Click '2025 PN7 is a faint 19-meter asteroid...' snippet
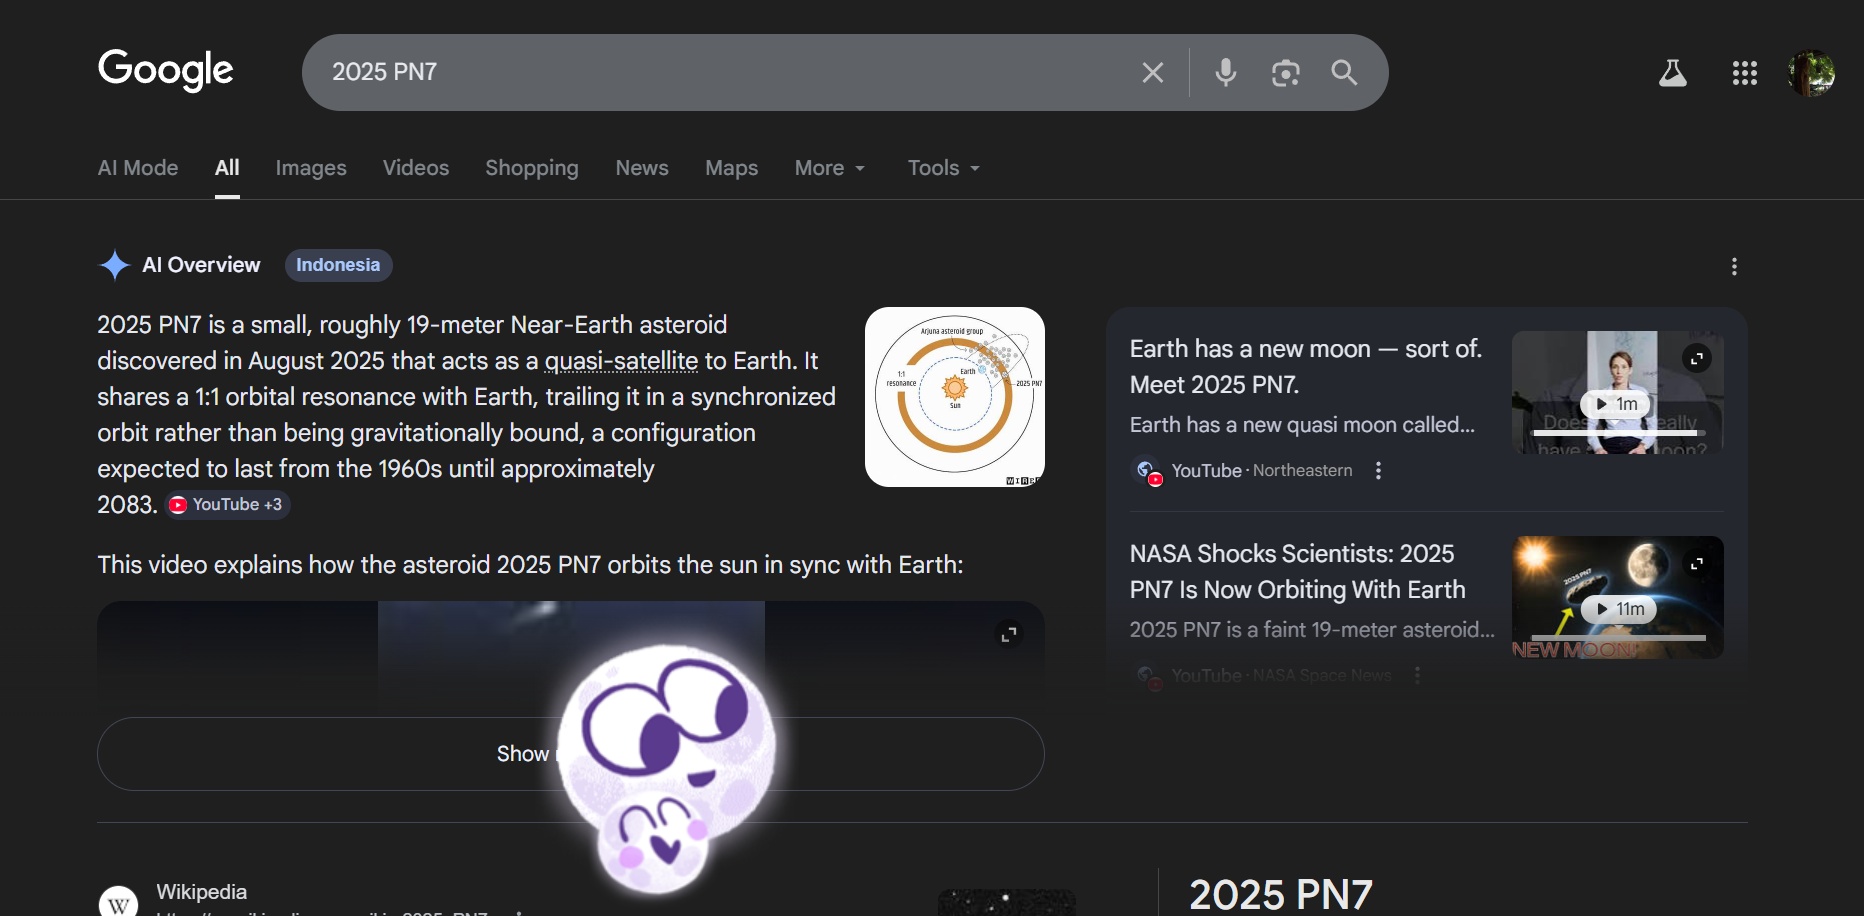The image size is (1864, 916). 1312,630
